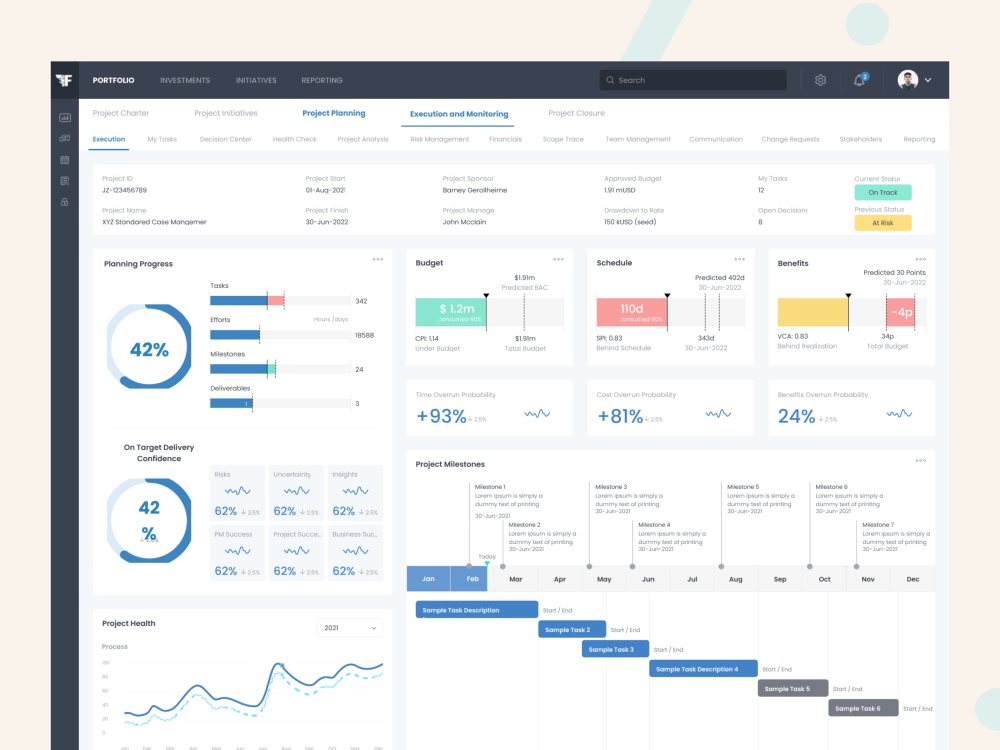Click Cost Overrun Probability trend sparkline
The width and height of the screenshot is (1000, 750).
point(718,414)
